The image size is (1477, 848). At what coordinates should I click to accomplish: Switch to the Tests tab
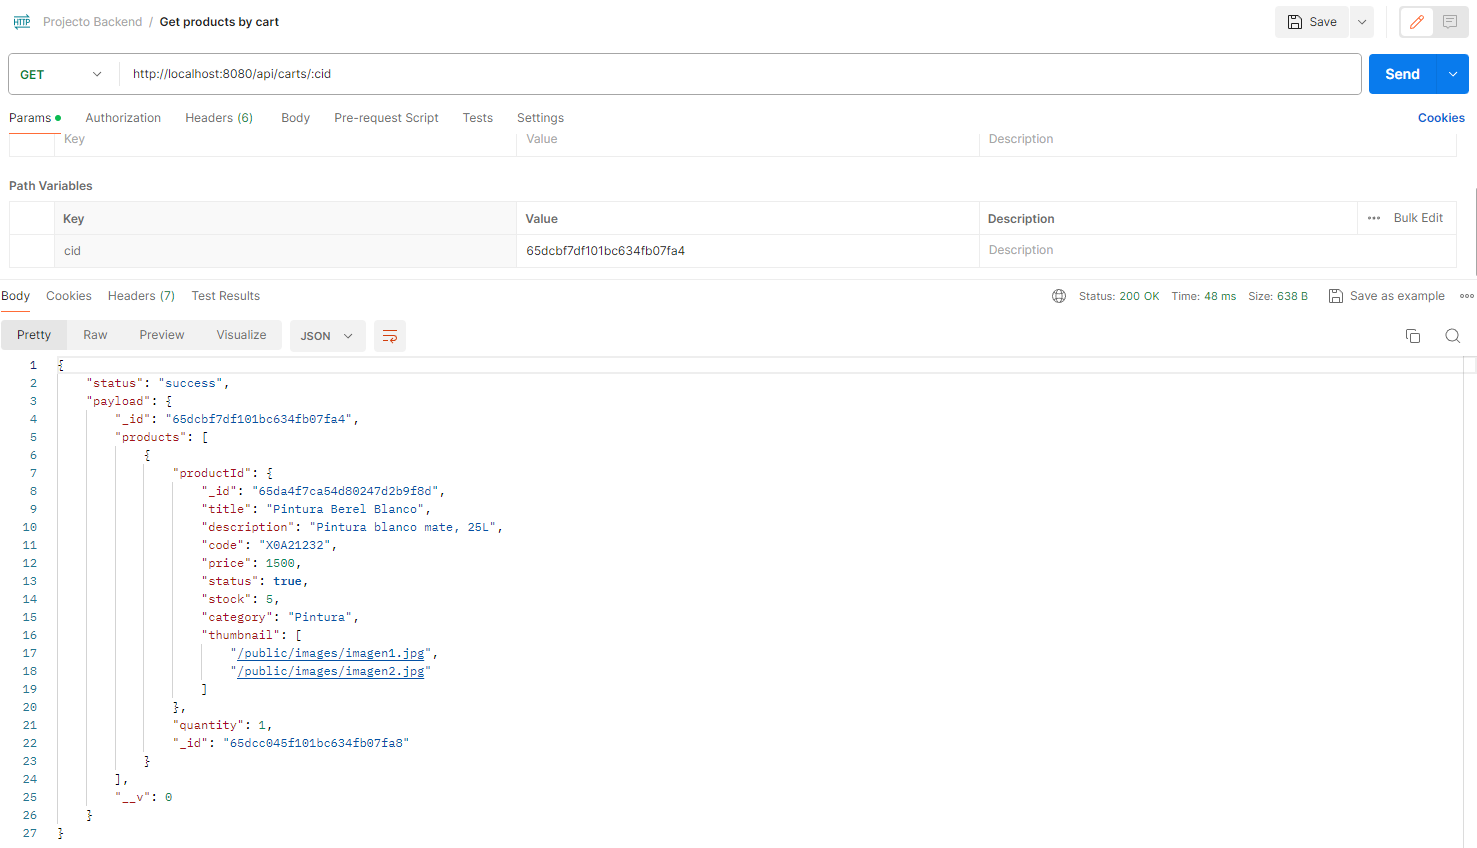click(477, 118)
